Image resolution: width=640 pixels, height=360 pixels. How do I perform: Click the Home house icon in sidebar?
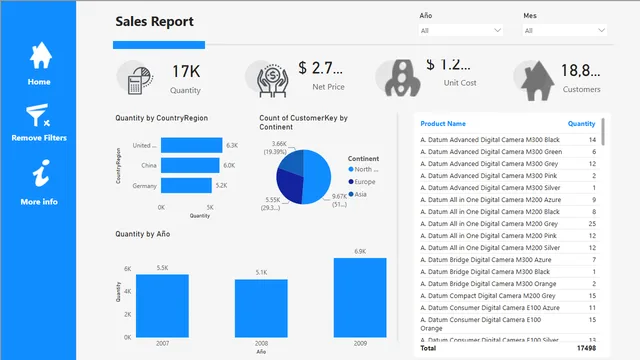[40, 56]
